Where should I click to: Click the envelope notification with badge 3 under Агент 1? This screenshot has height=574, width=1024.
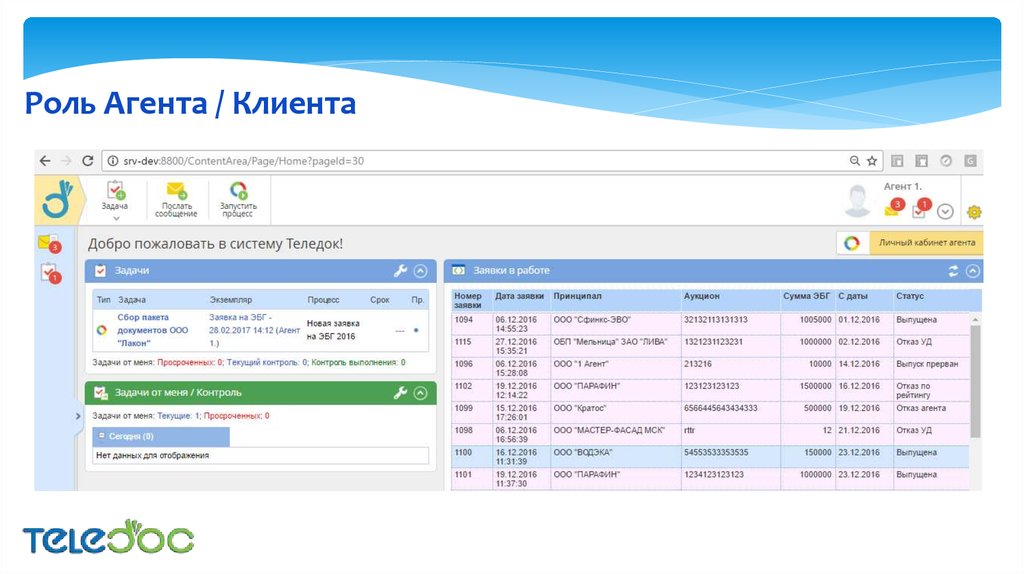pyautogui.click(x=892, y=210)
